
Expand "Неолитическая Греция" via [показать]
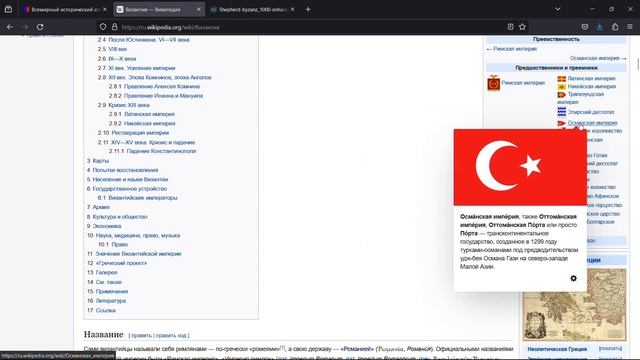[610, 349]
